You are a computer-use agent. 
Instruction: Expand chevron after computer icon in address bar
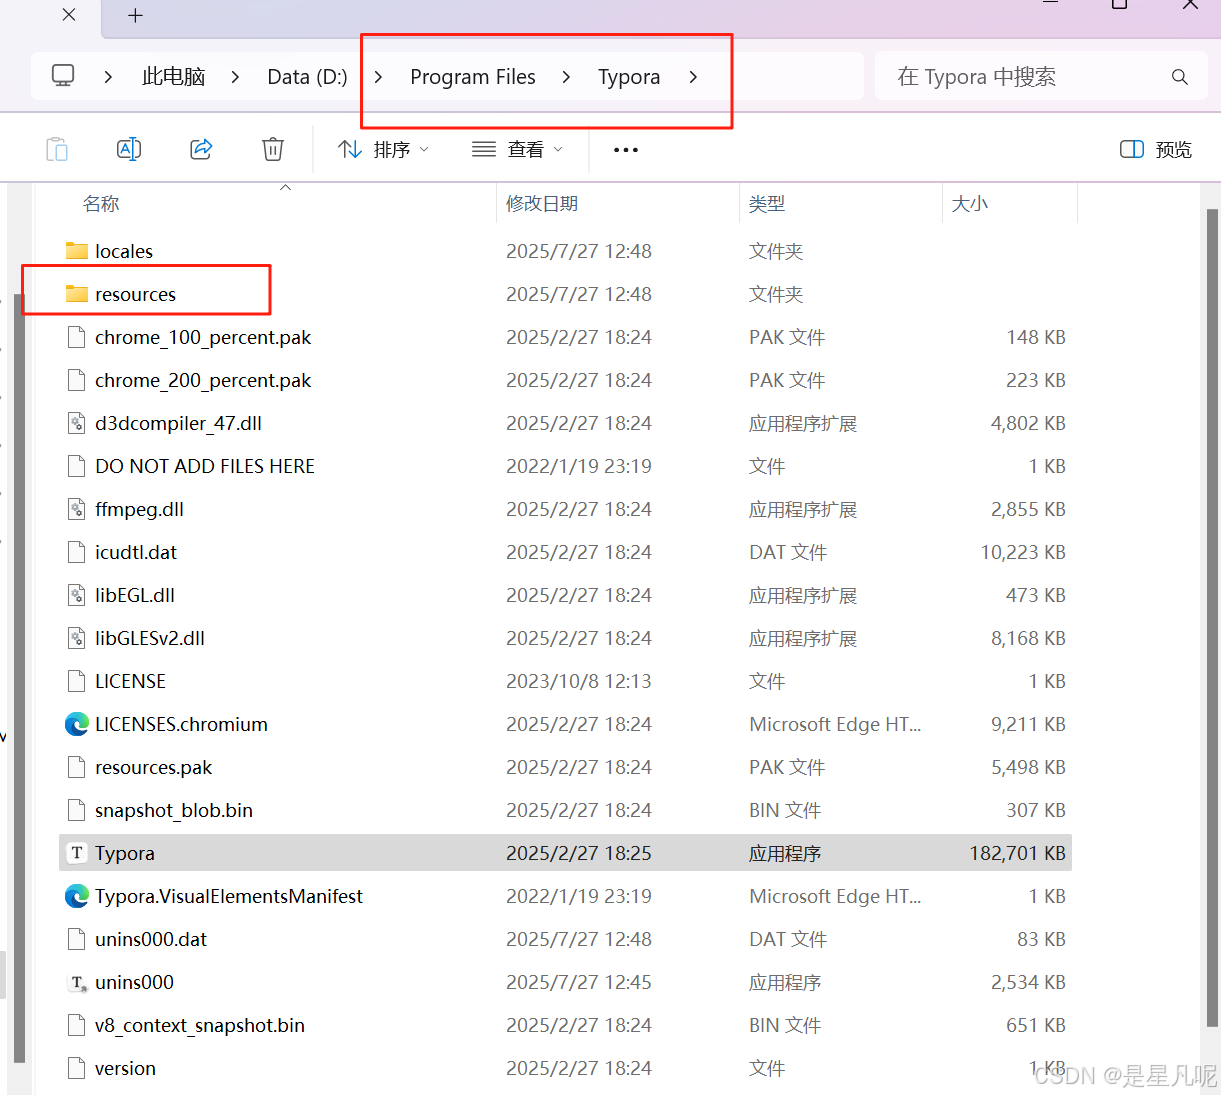(x=108, y=77)
